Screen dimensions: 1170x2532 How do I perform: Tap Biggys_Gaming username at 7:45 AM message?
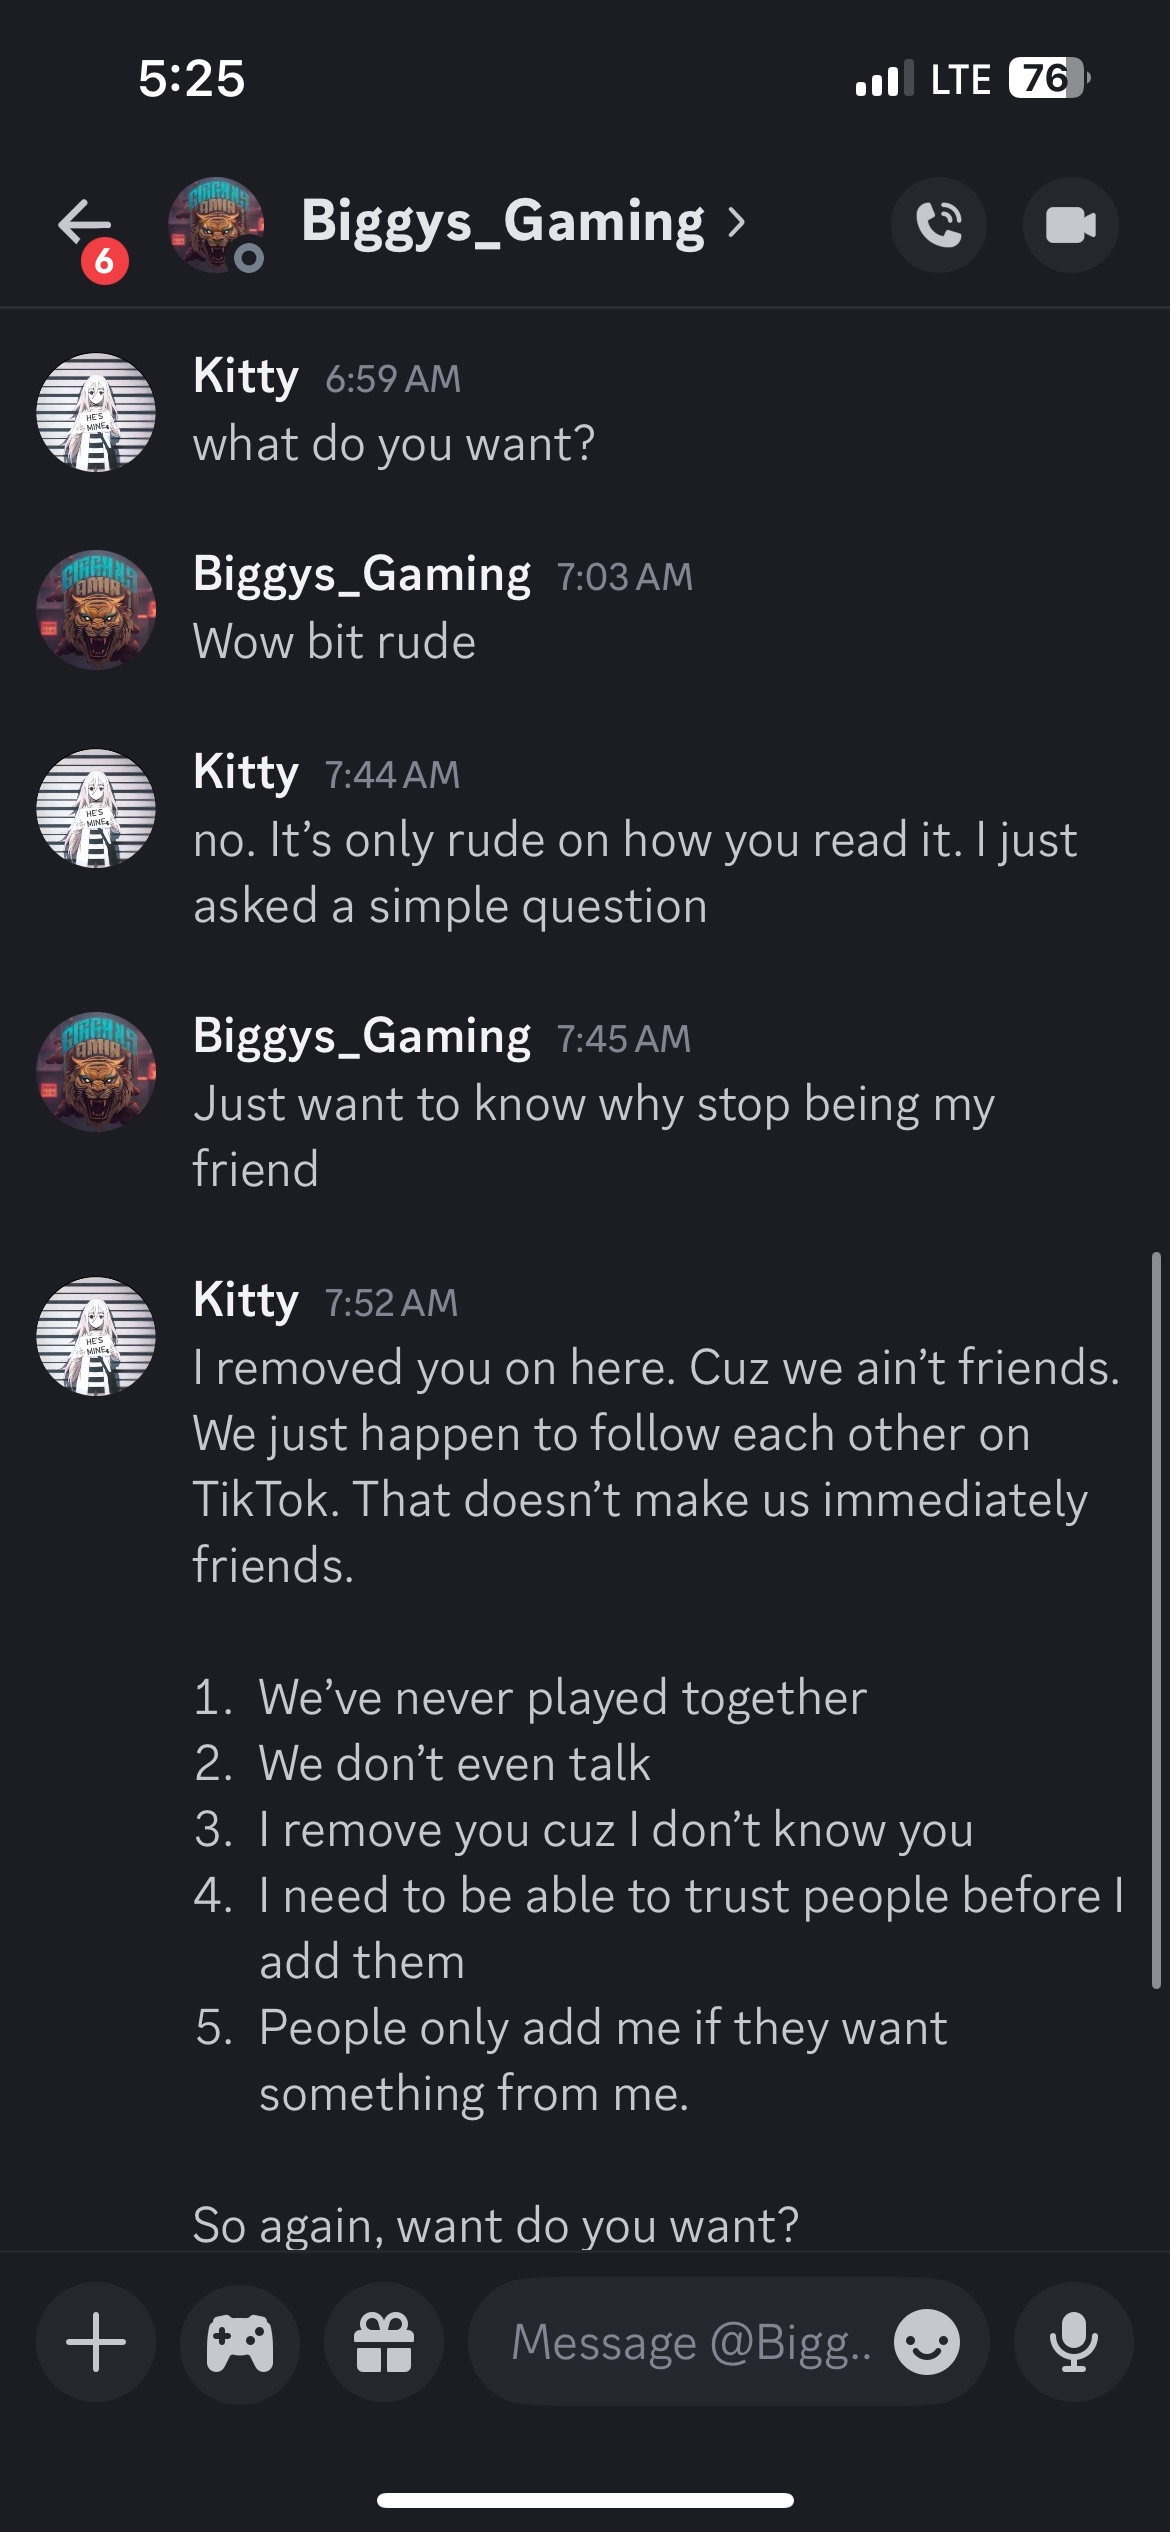(361, 1036)
